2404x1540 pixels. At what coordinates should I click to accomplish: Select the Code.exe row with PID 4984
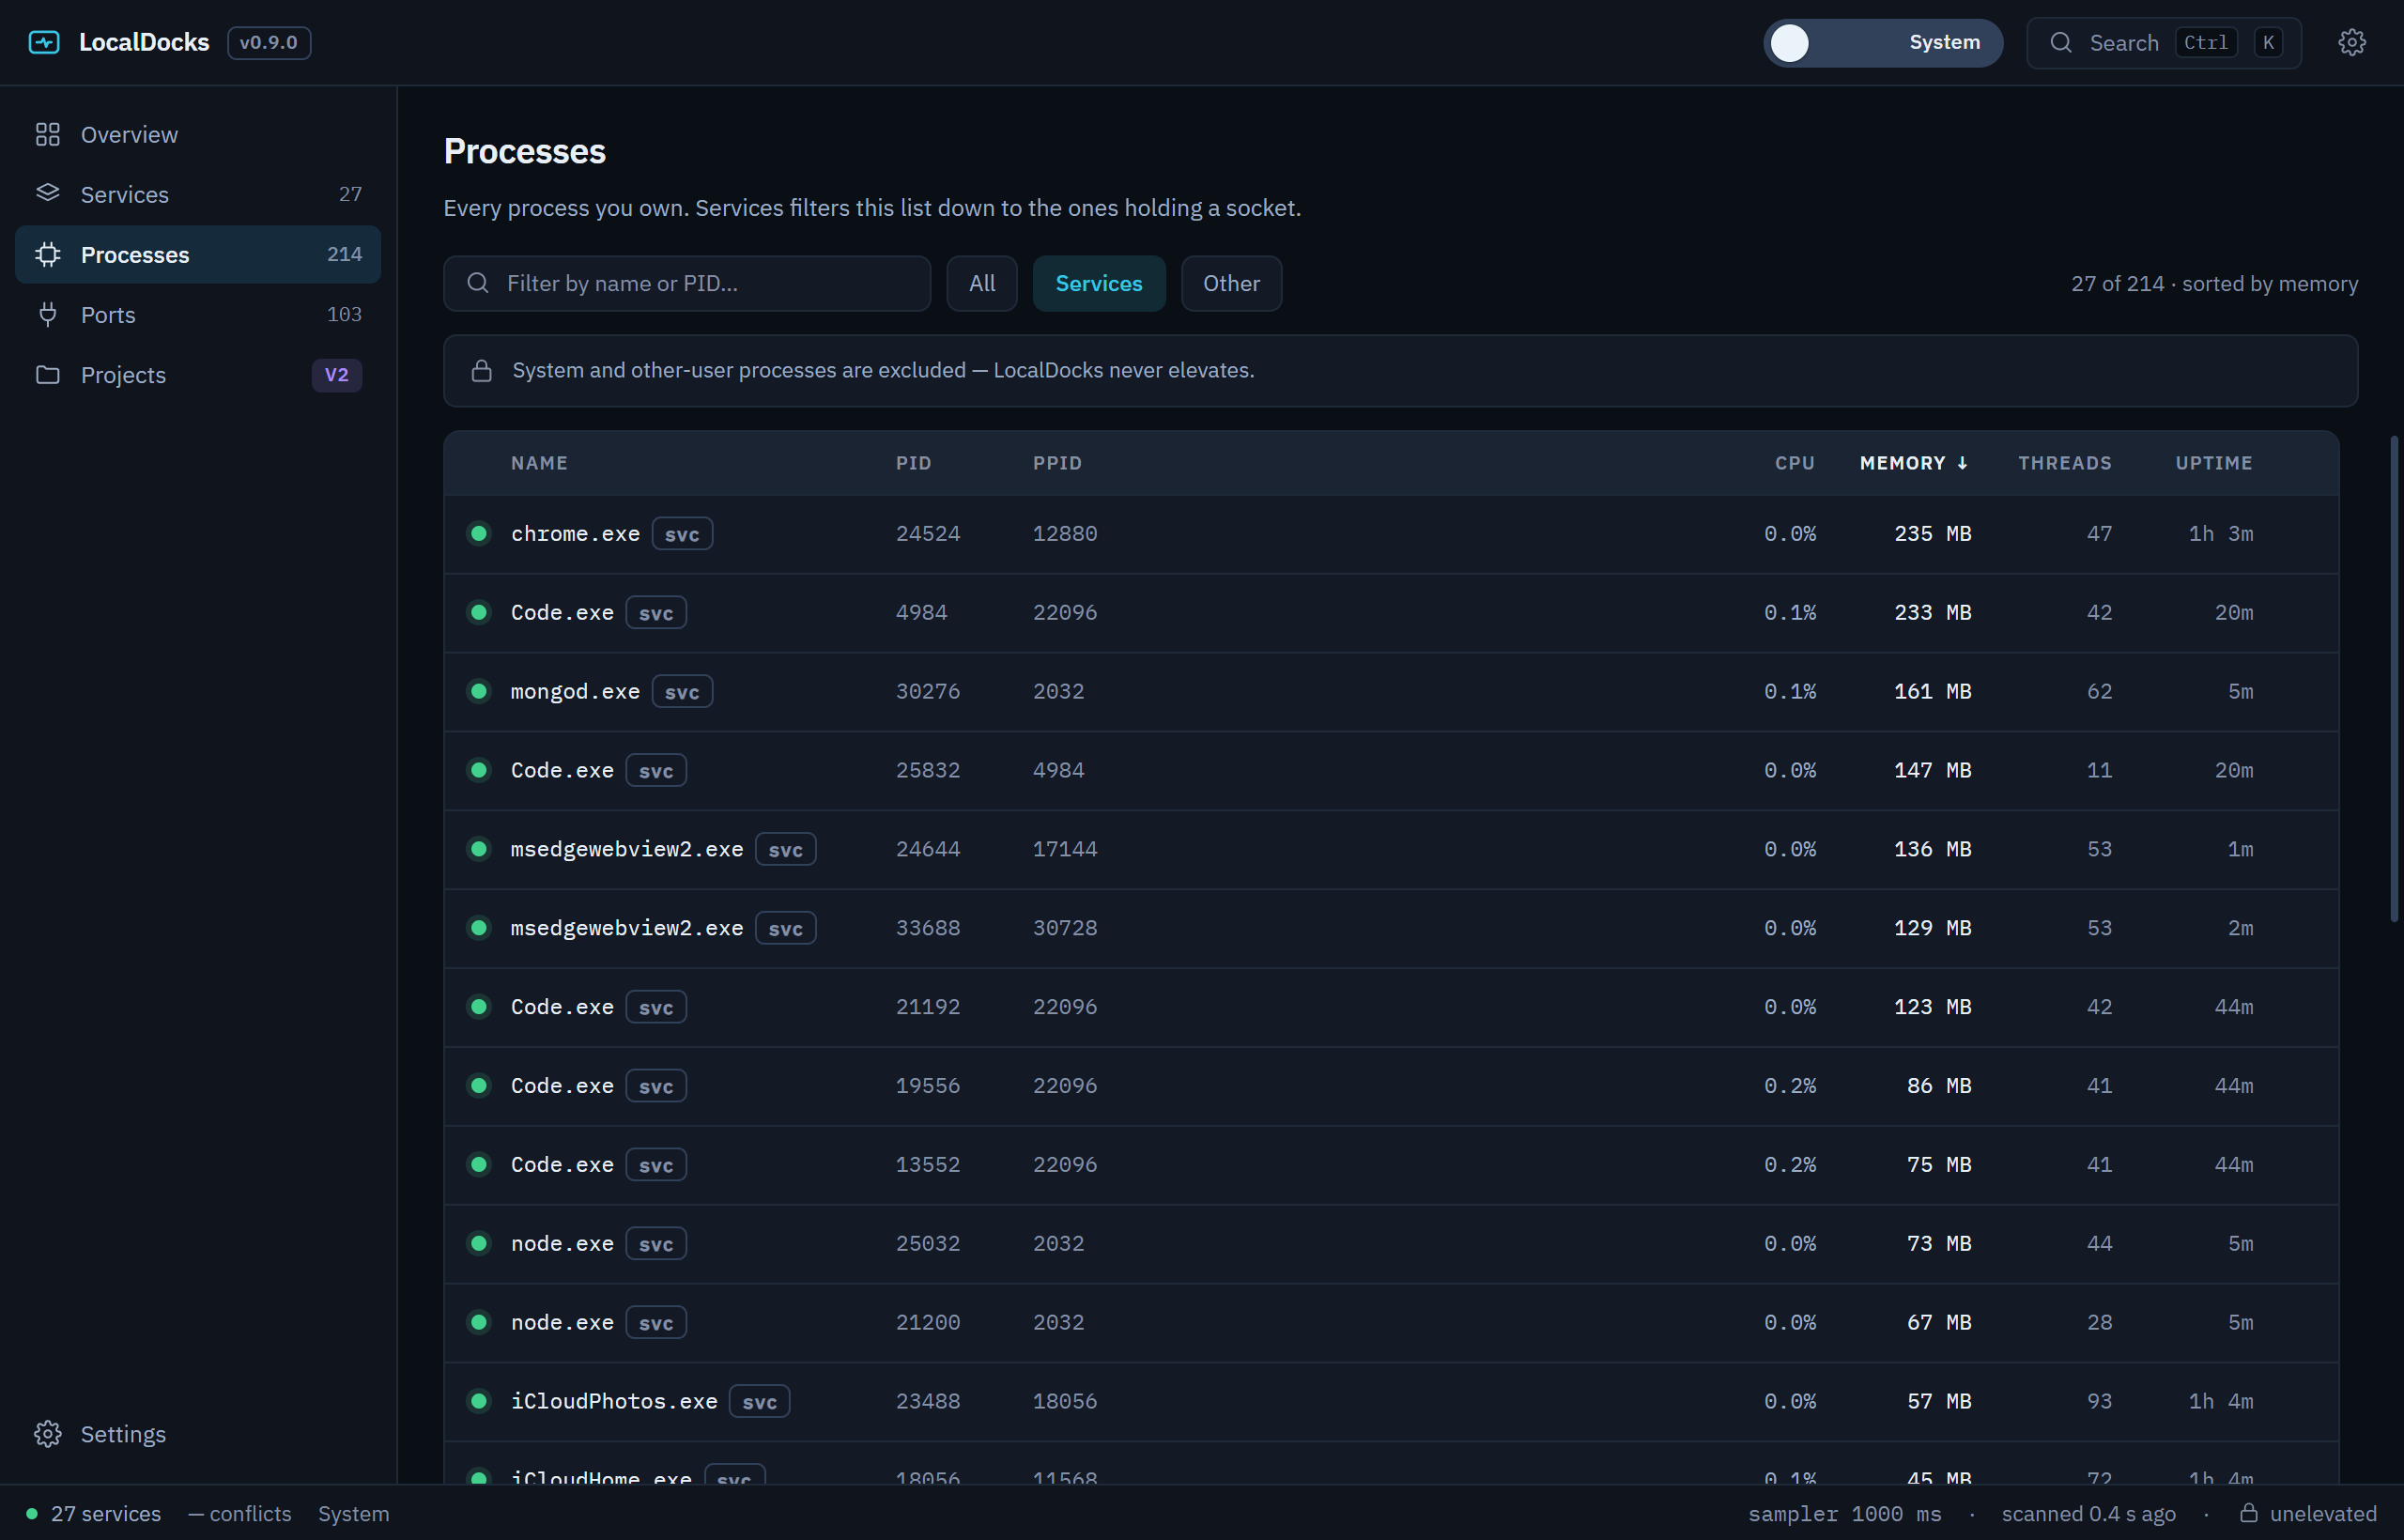(1391, 612)
